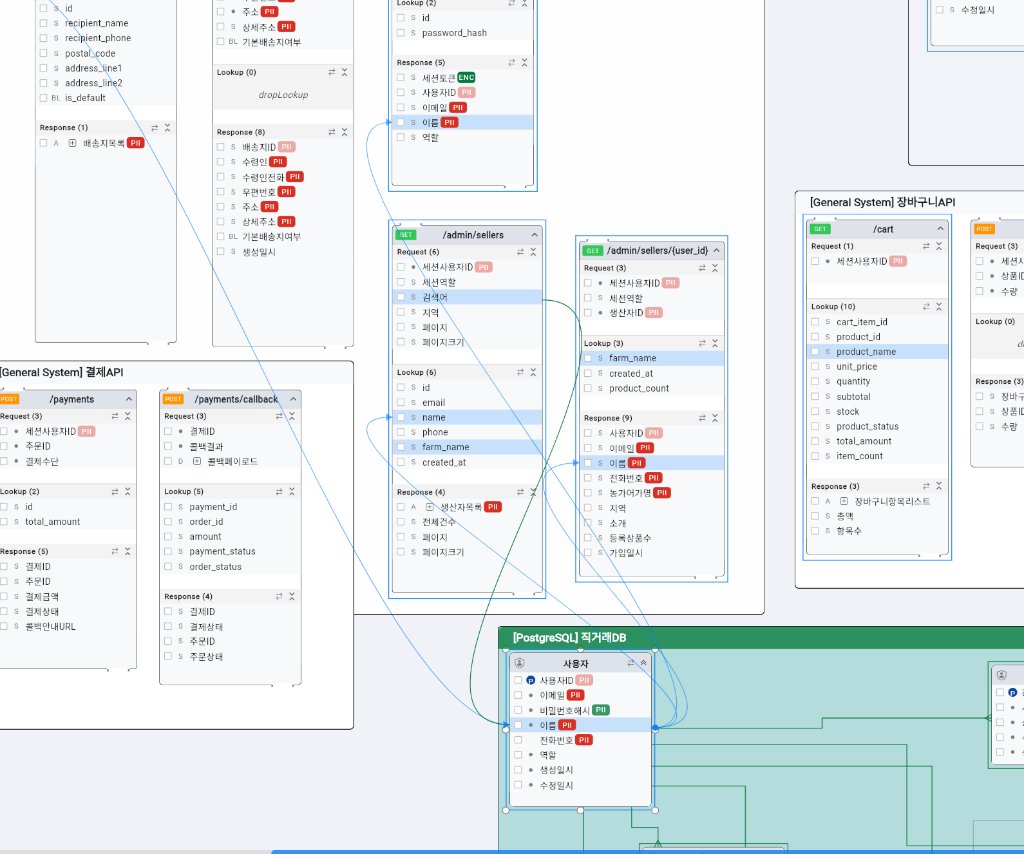The image size is (1024, 854).
Task: Click the horizontal scrollbar at the bottom
Action: (647, 852)
